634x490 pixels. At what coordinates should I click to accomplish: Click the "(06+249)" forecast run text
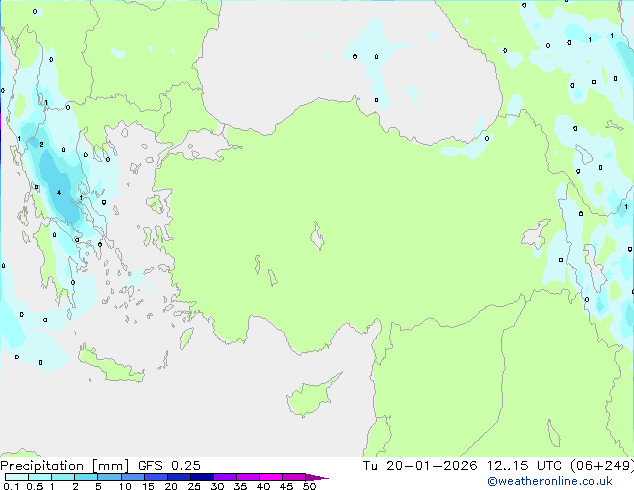602,466
